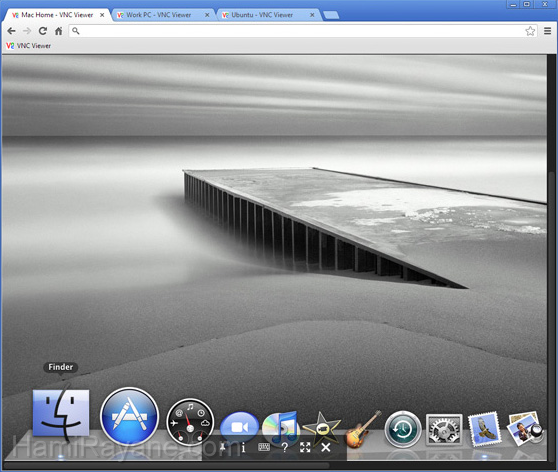Switch to the Mac Home tab
This screenshot has height=472, width=558.
click(57, 15)
